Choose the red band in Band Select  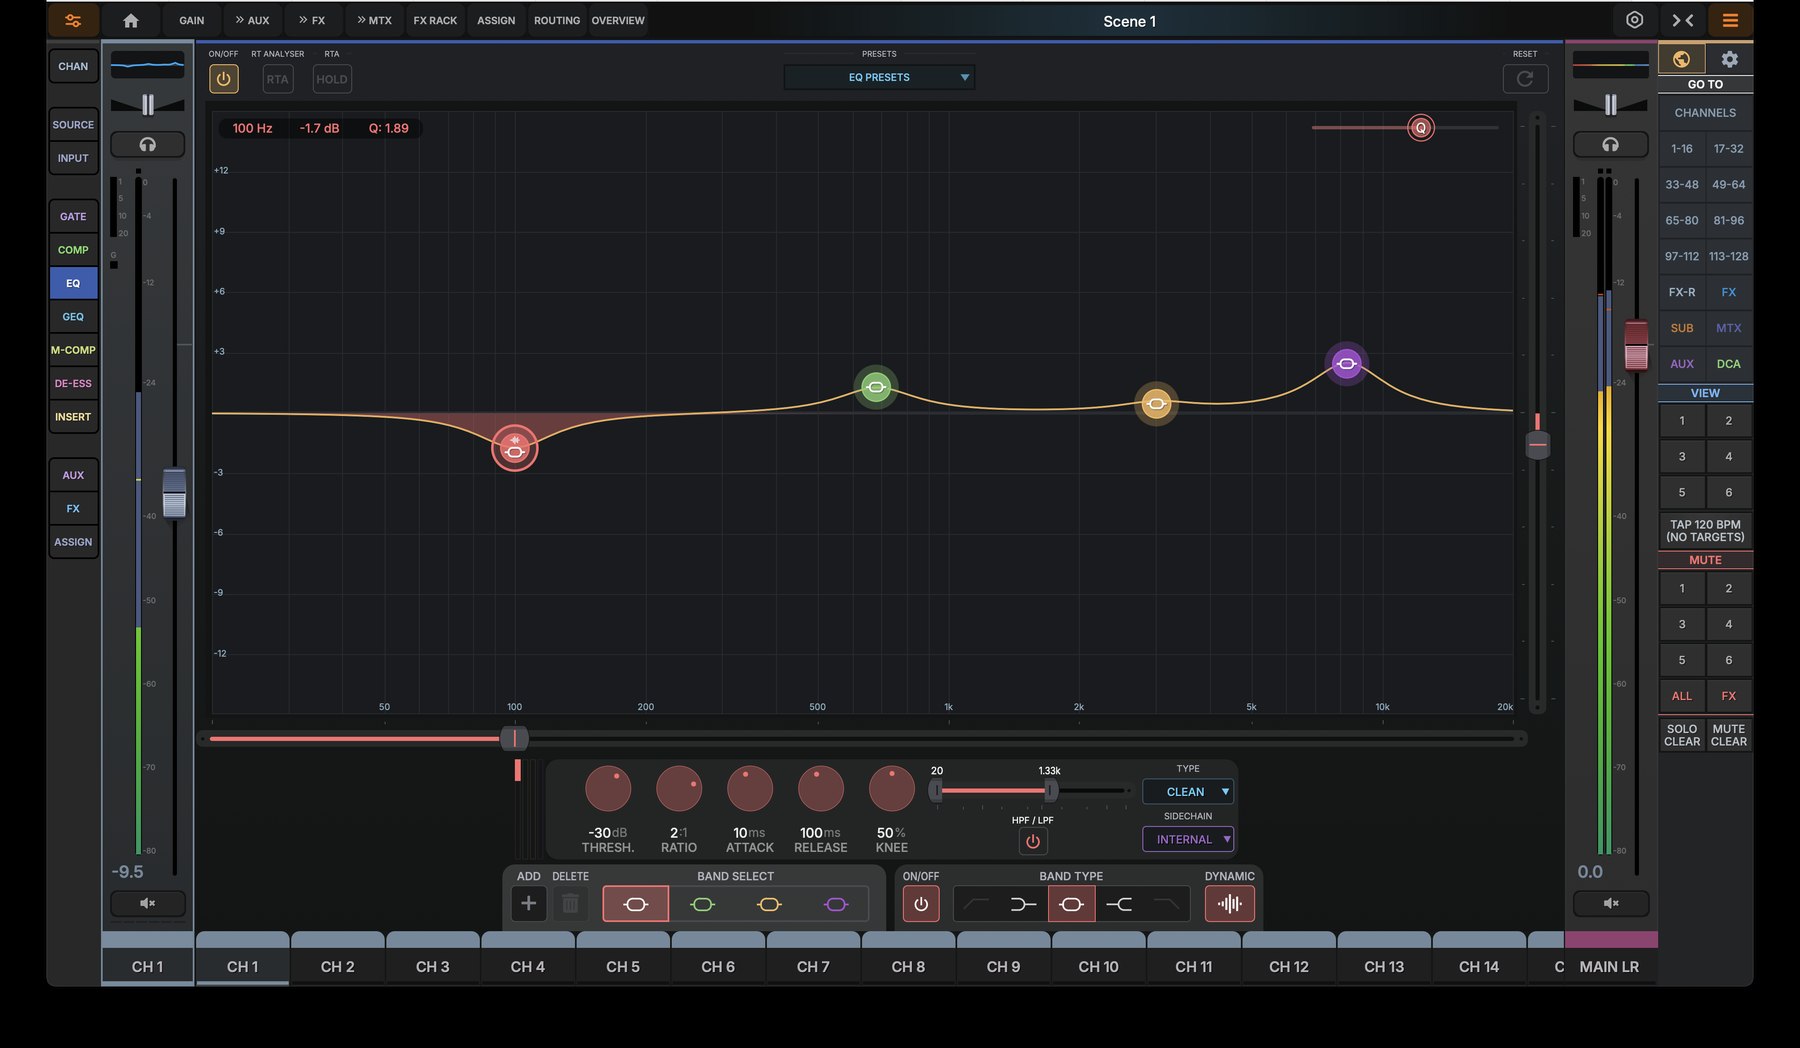[635, 904]
